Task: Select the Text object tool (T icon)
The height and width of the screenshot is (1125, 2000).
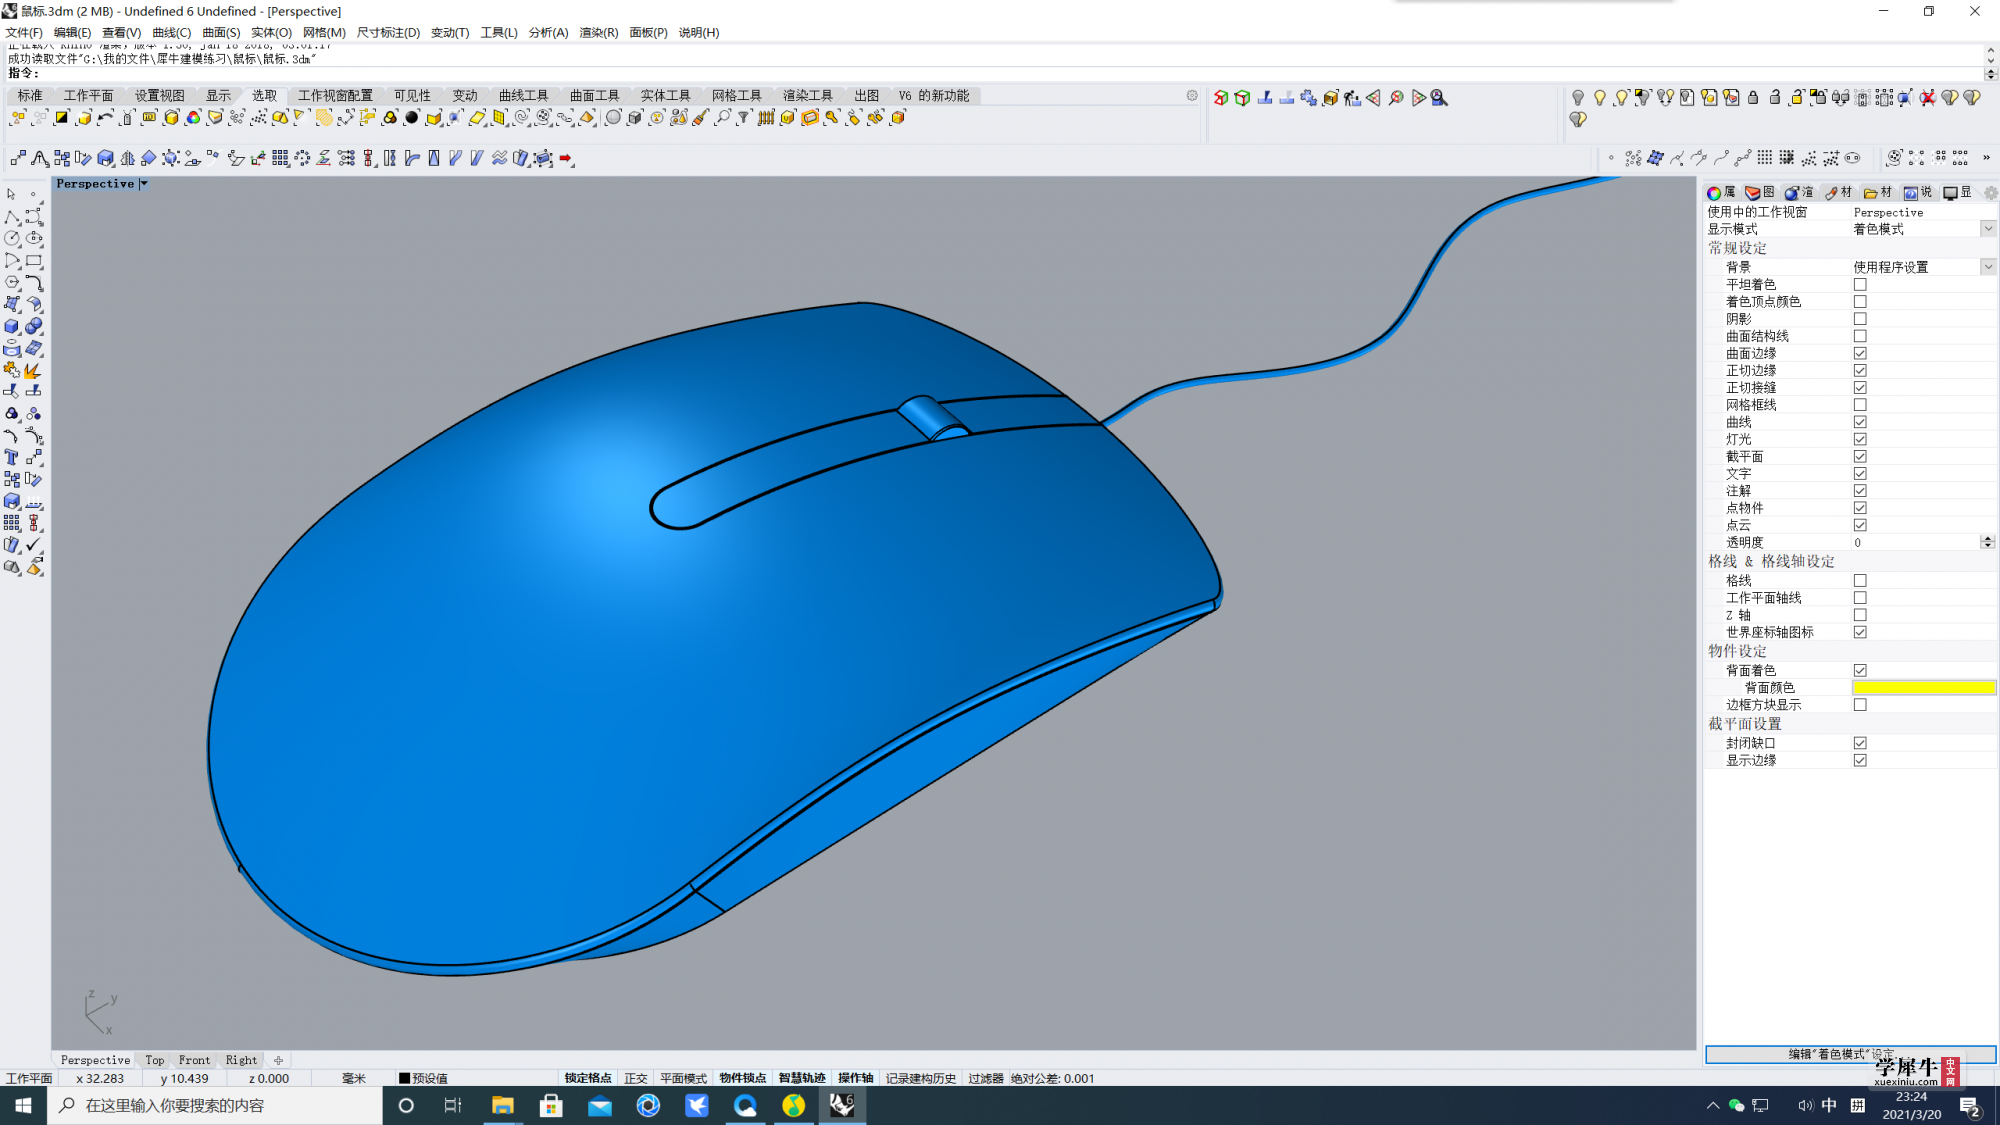Action: (x=12, y=457)
